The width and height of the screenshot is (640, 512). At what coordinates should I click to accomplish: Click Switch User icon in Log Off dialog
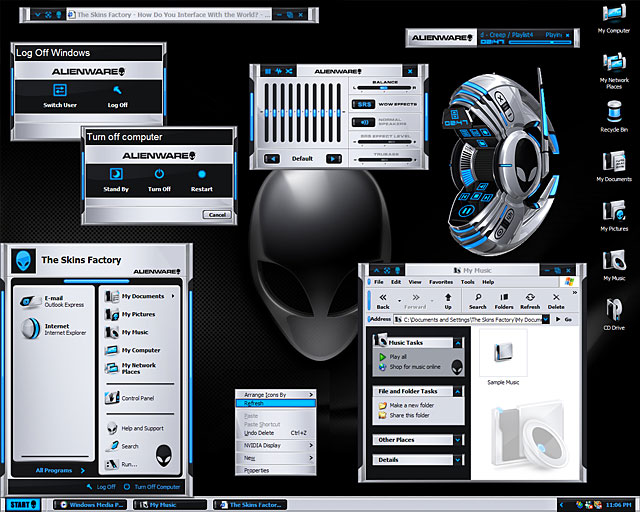(x=60, y=90)
